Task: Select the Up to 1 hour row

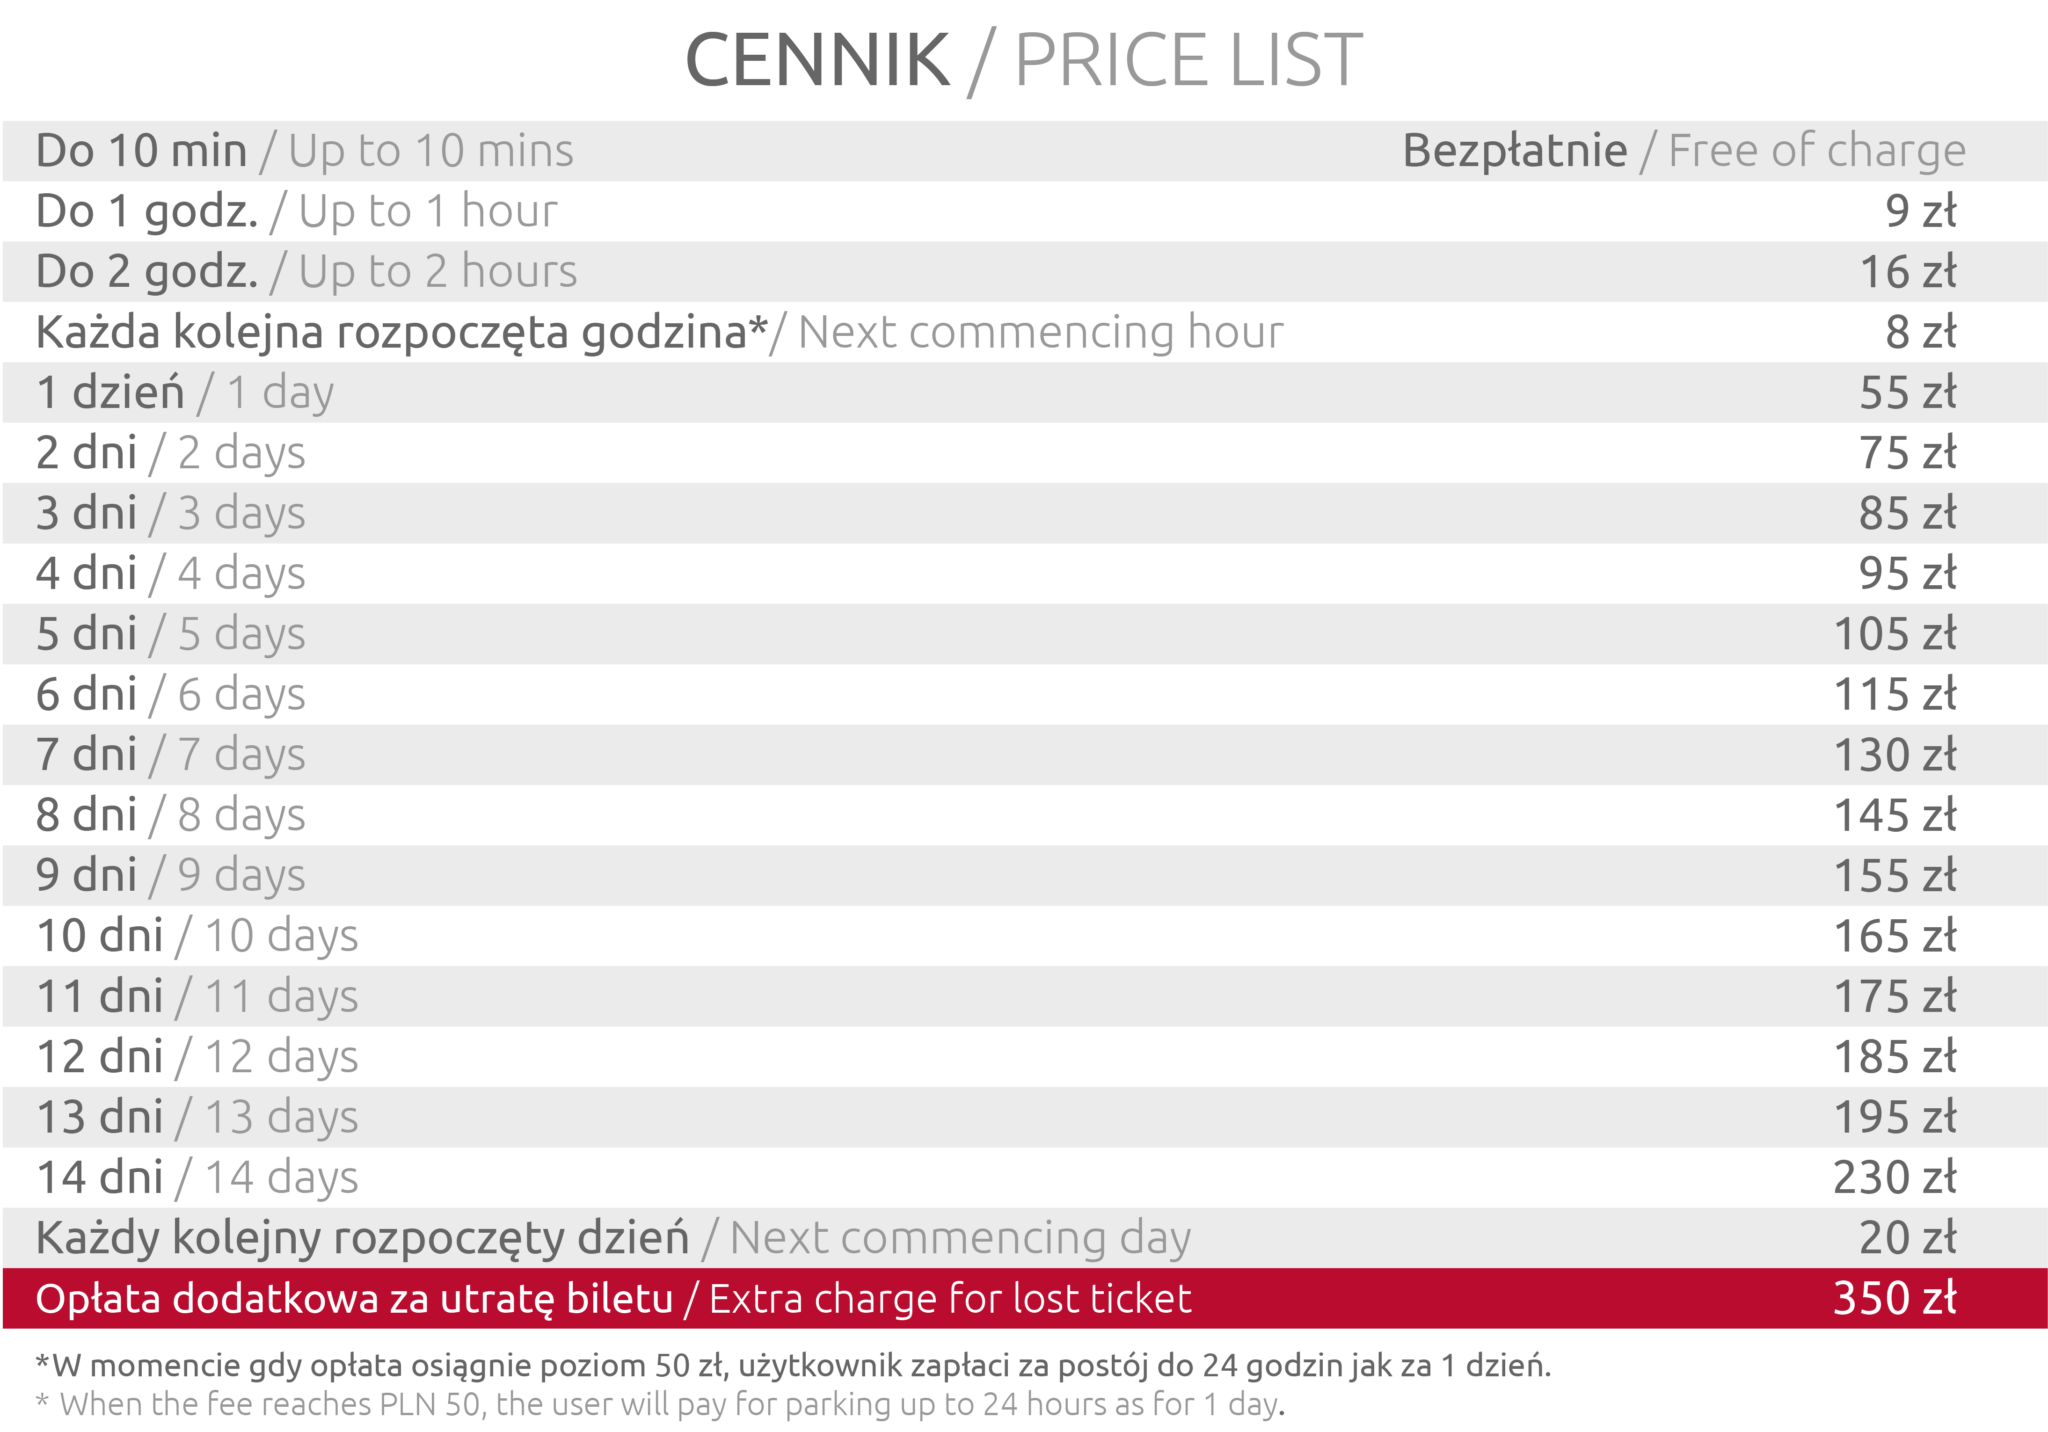Action: coord(1024,211)
